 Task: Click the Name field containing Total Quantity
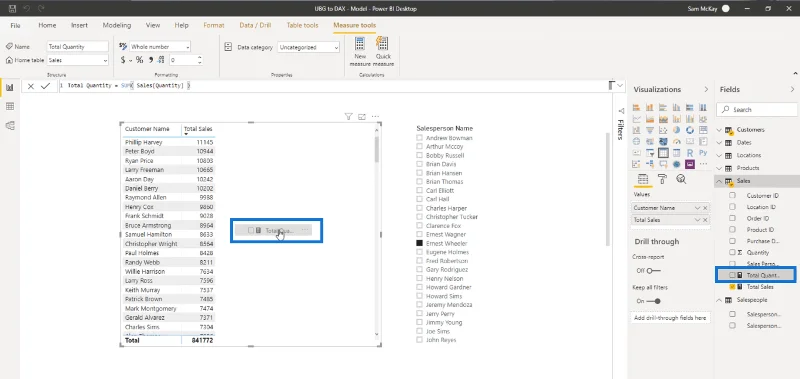[78, 46]
